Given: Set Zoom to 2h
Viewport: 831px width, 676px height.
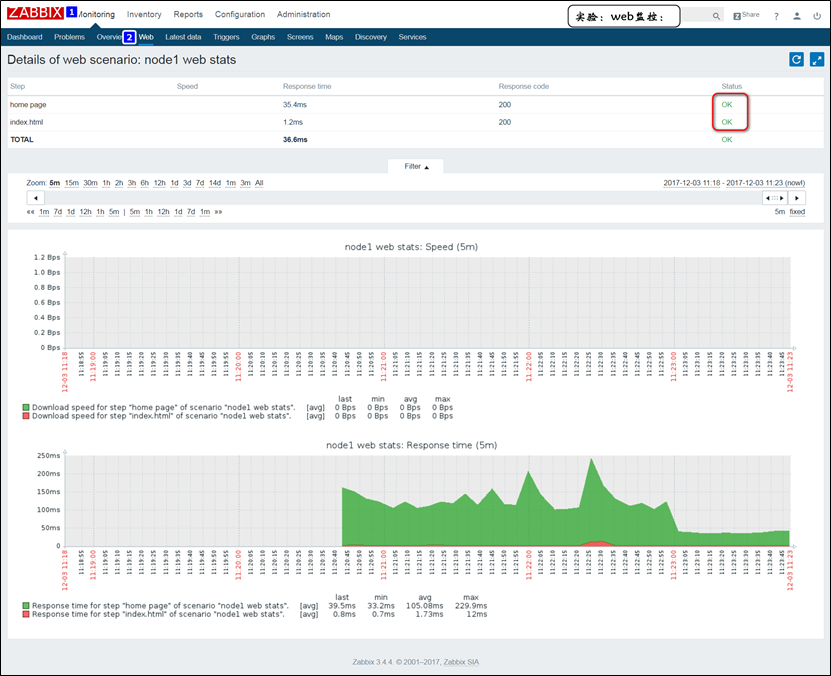Looking at the screenshot, I should pyautogui.click(x=119, y=183).
